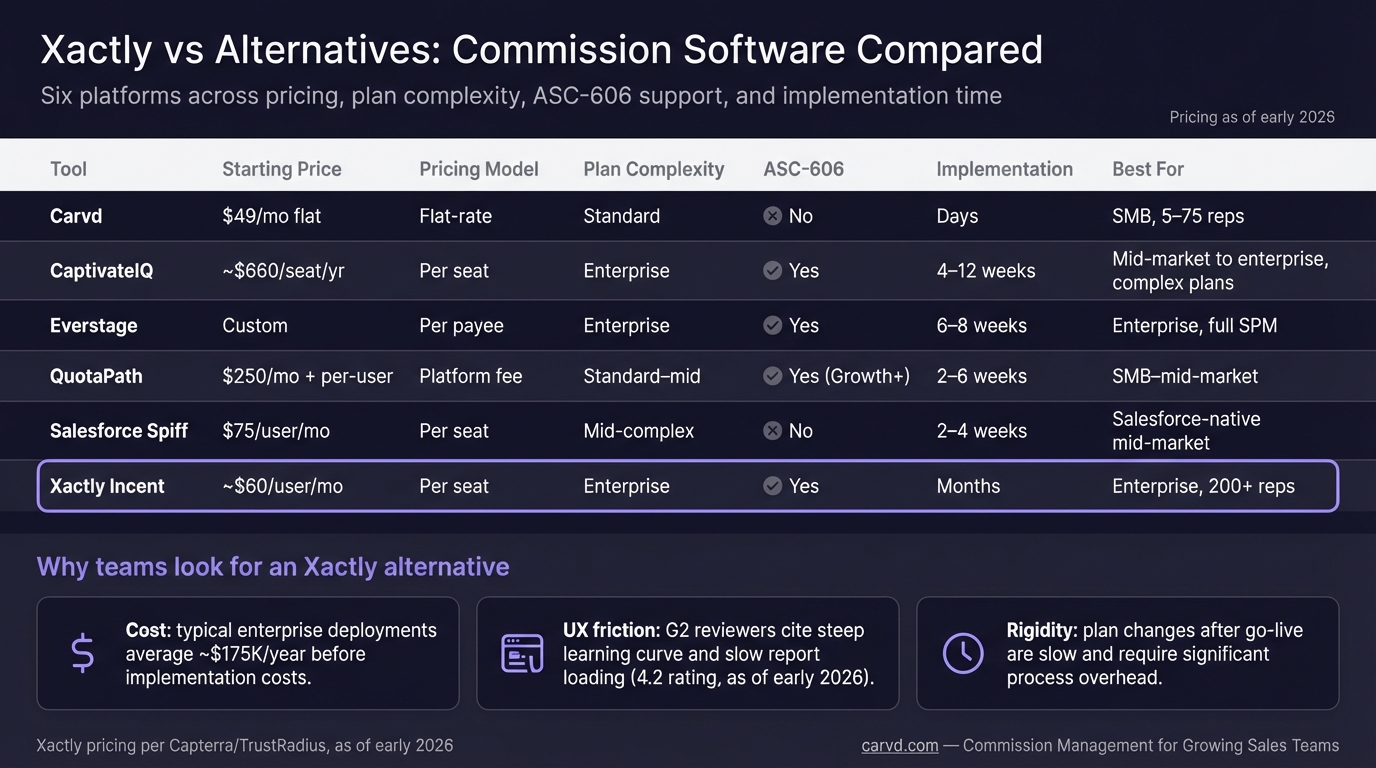
Task: Select the $250/mo + per-user price cell
Action: [307, 376]
